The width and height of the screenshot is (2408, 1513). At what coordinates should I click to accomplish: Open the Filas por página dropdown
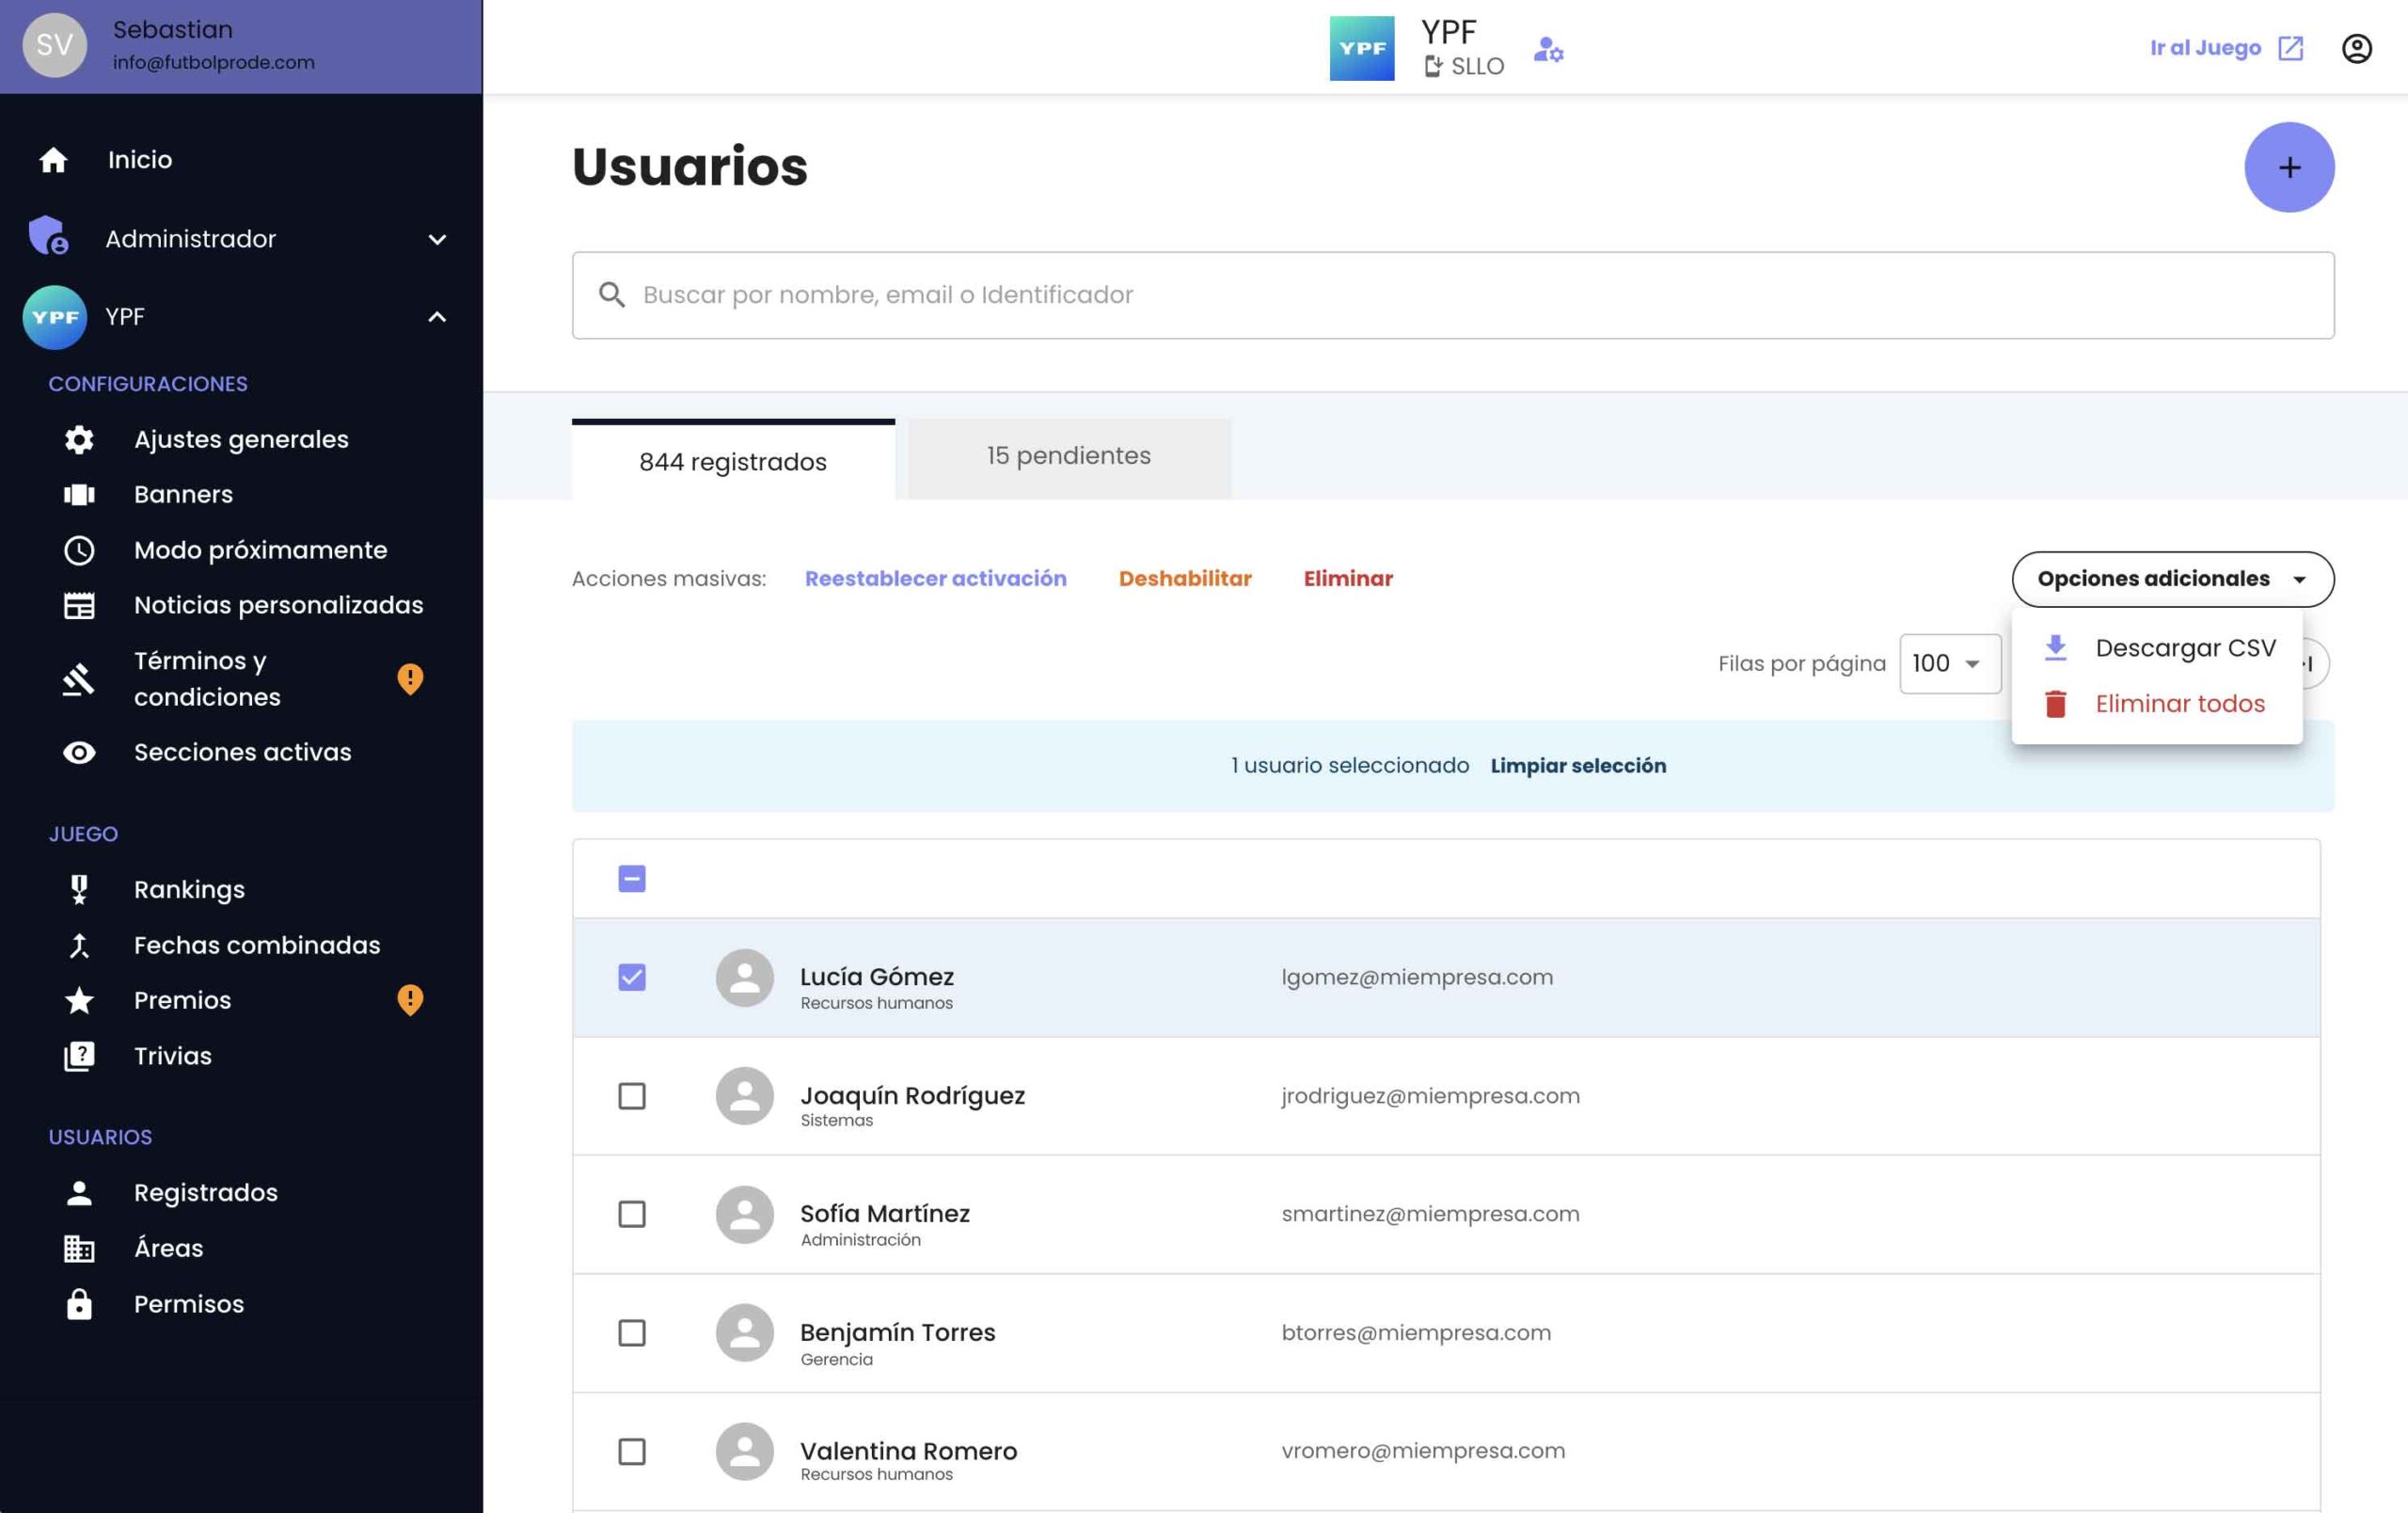[1948, 663]
